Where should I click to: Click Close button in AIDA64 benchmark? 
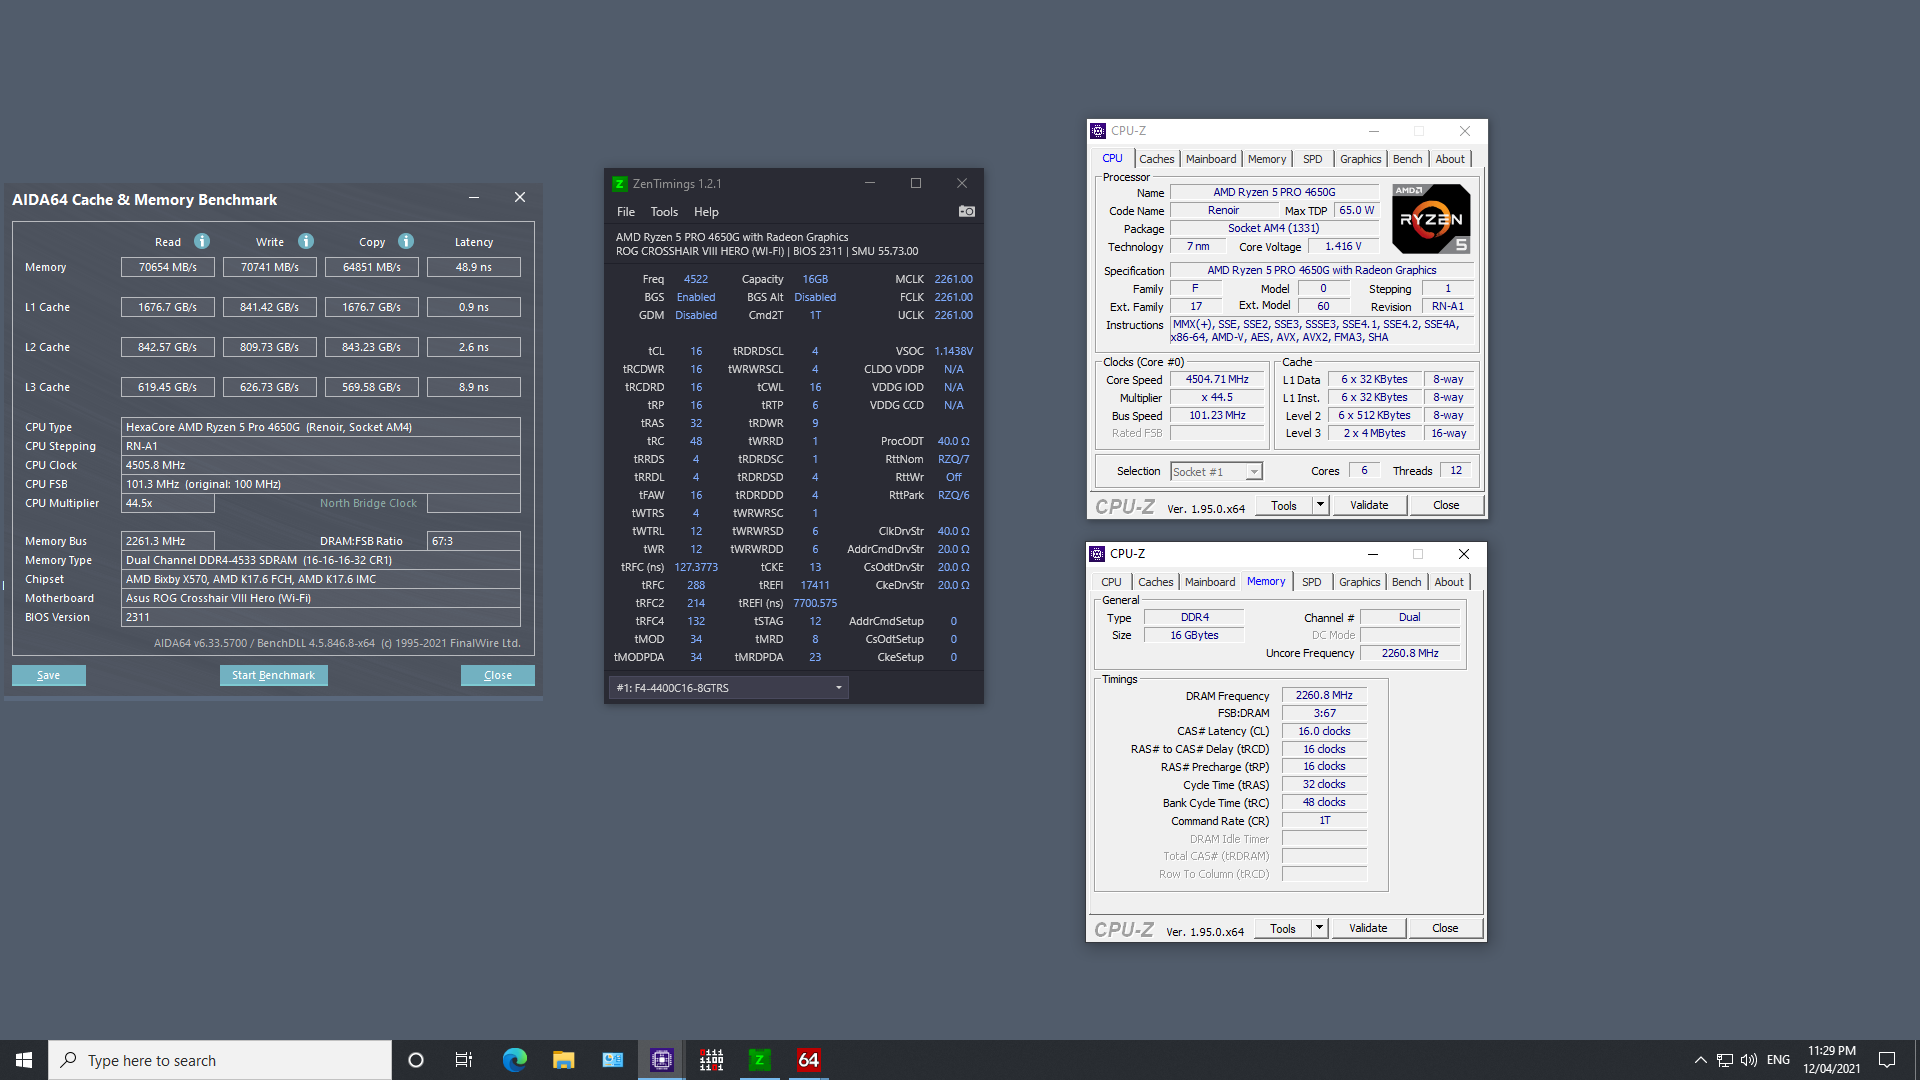point(497,675)
